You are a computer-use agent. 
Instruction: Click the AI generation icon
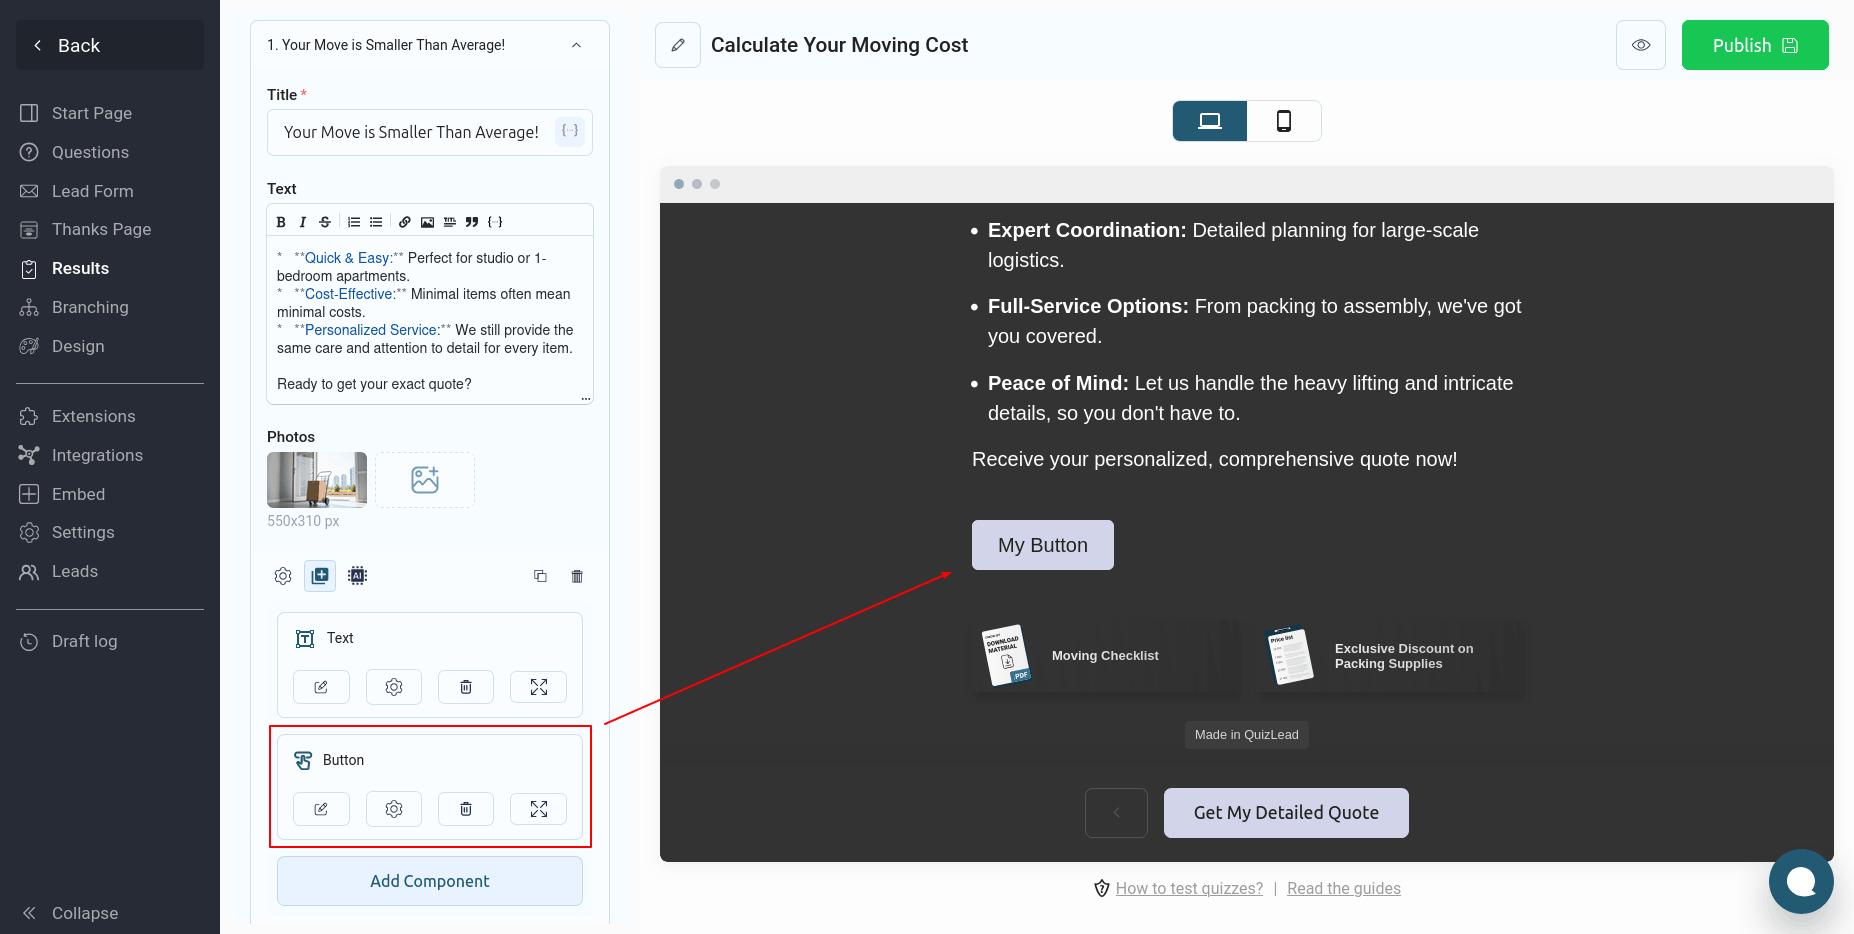point(357,575)
